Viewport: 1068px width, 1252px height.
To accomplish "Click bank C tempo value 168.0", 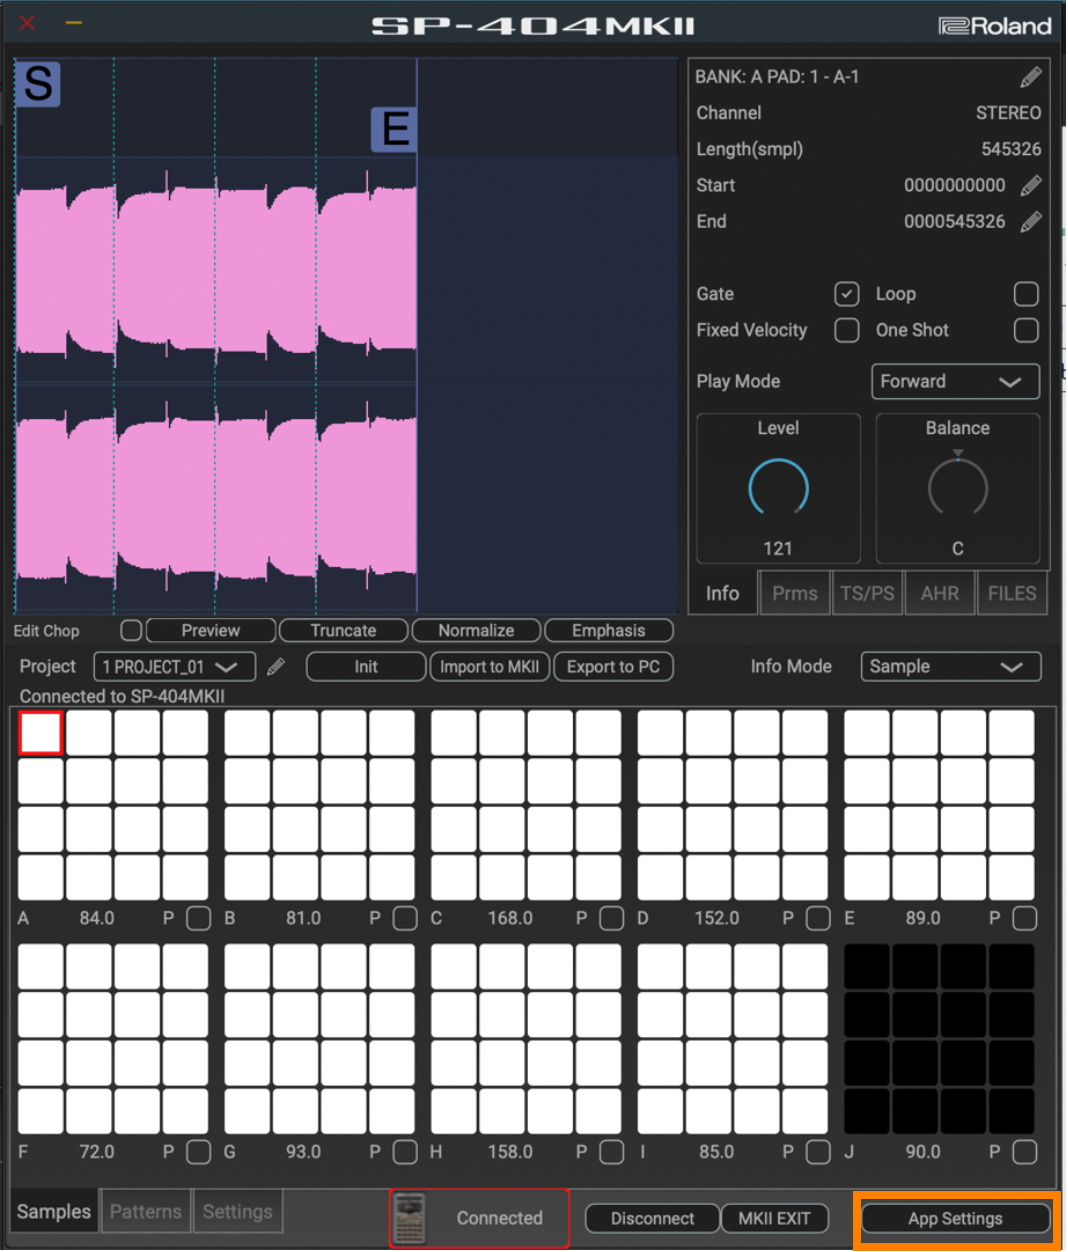I will click(x=510, y=918).
